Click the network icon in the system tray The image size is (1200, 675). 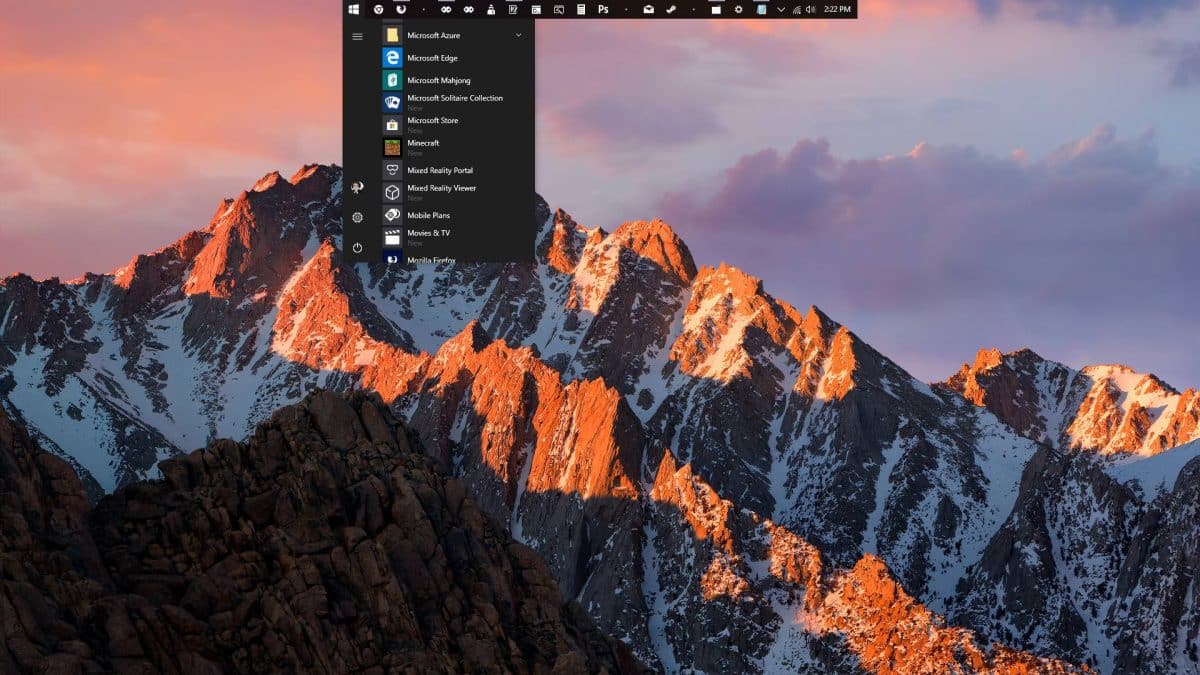799,9
